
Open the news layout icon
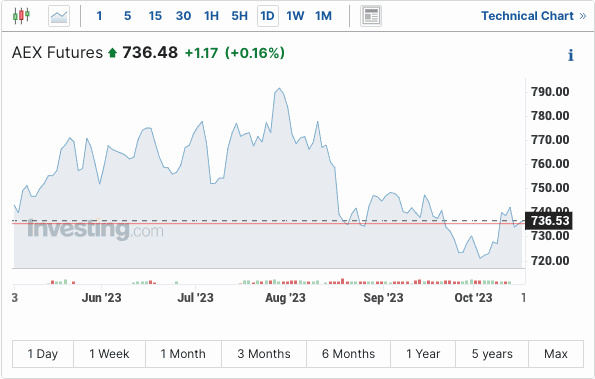[x=371, y=16]
